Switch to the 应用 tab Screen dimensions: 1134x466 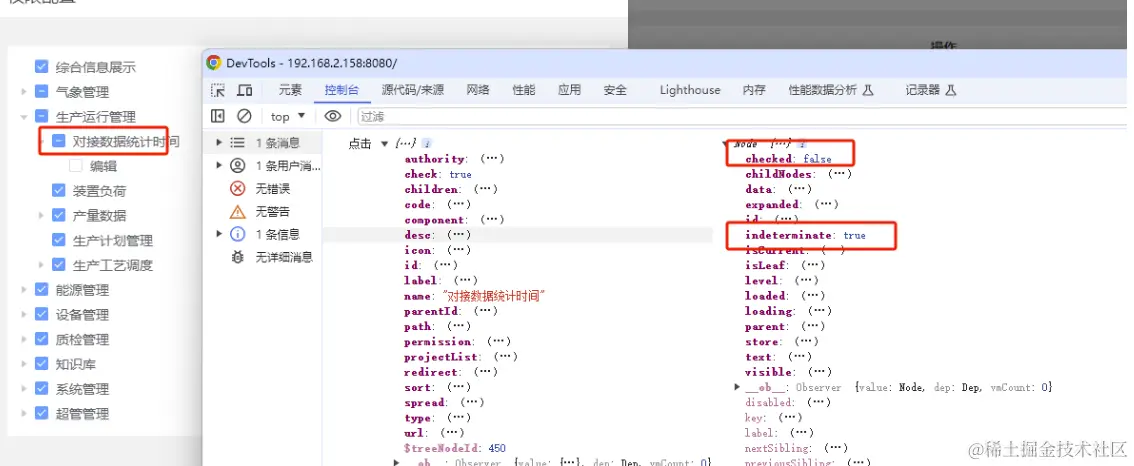tap(569, 90)
